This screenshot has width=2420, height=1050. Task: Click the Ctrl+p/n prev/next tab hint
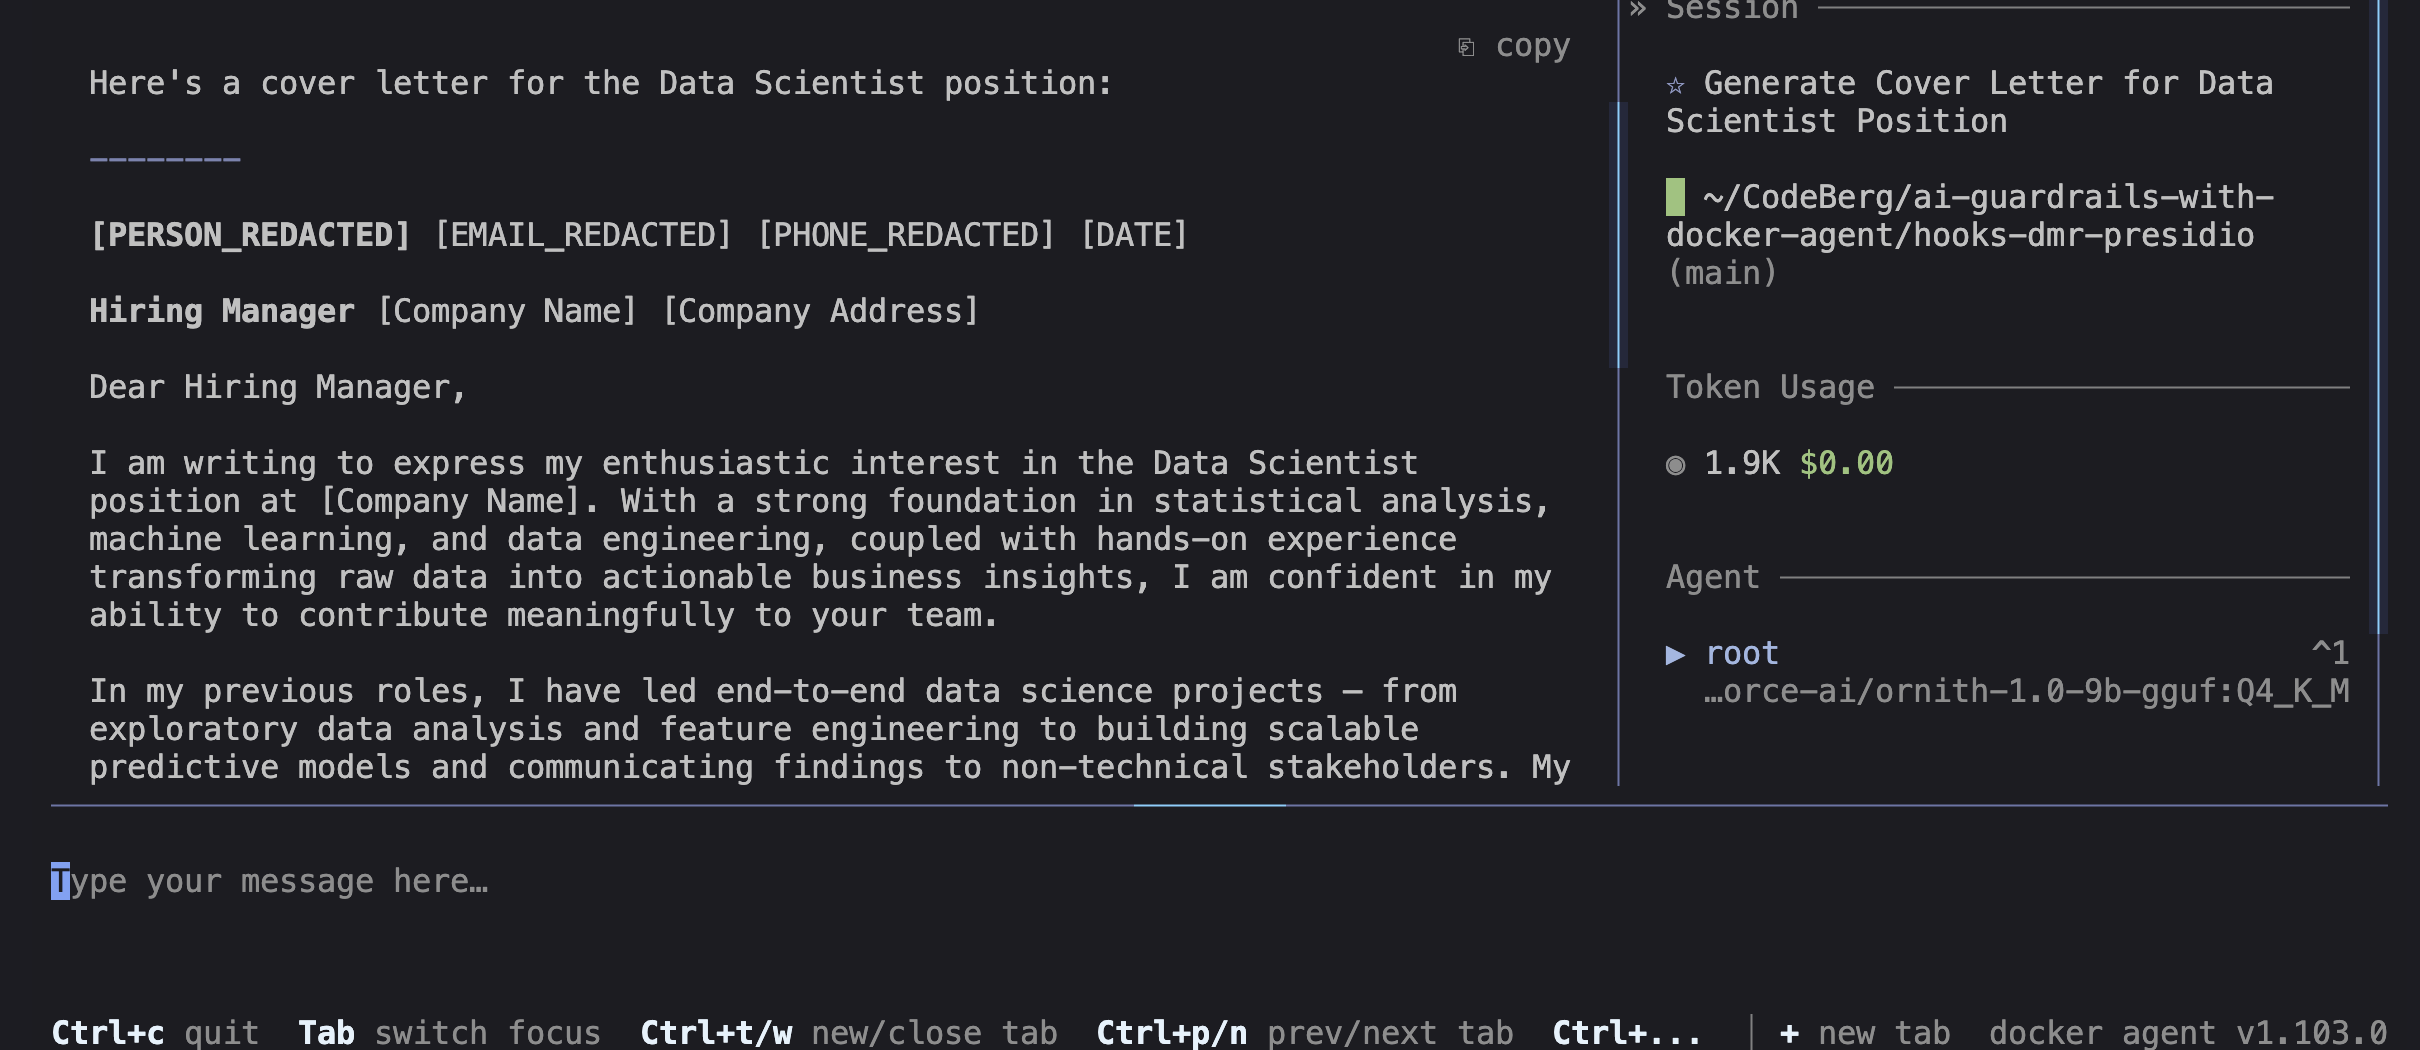point(1305,1033)
